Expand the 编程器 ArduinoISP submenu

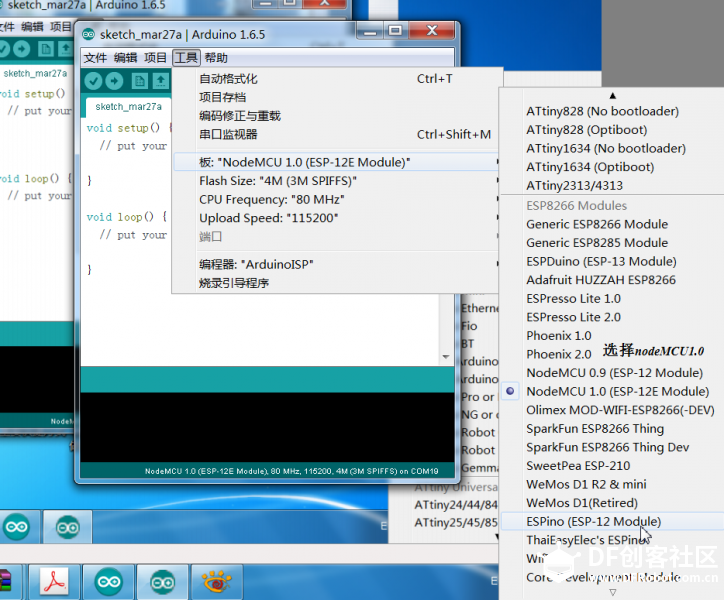point(336,264)
